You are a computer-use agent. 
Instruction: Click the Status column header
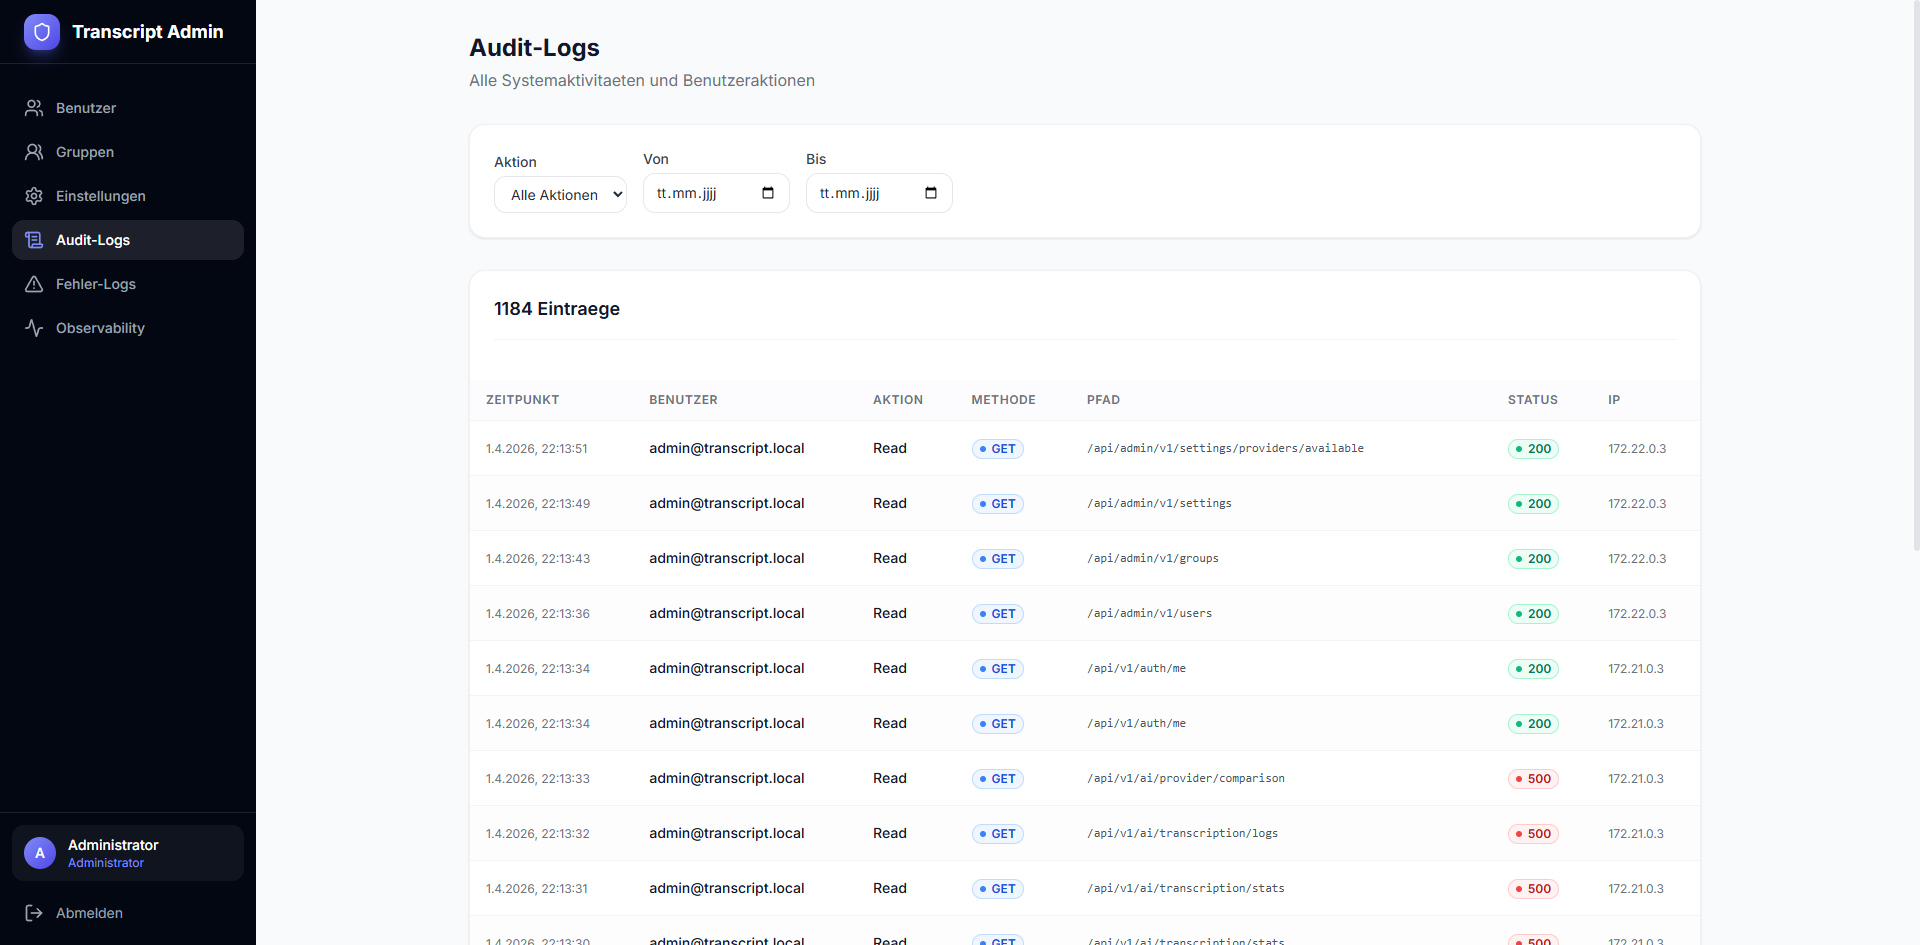pos(1532,400)
